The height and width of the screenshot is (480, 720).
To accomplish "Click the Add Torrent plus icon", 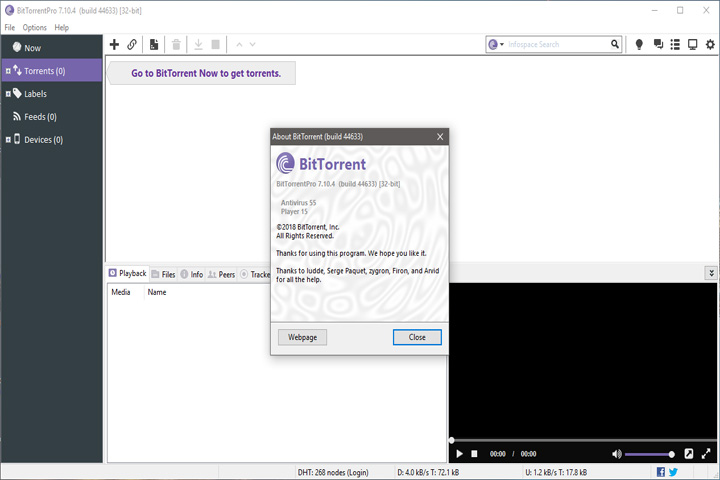I will click(x=114, y=44).
